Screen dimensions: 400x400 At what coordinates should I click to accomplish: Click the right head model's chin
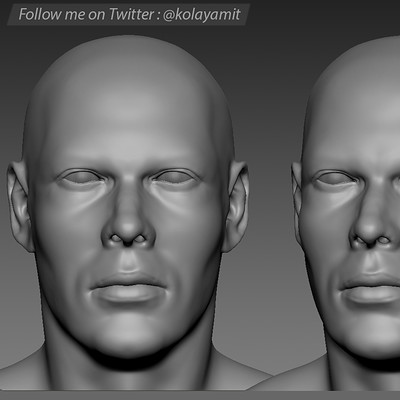pos(370,333)
